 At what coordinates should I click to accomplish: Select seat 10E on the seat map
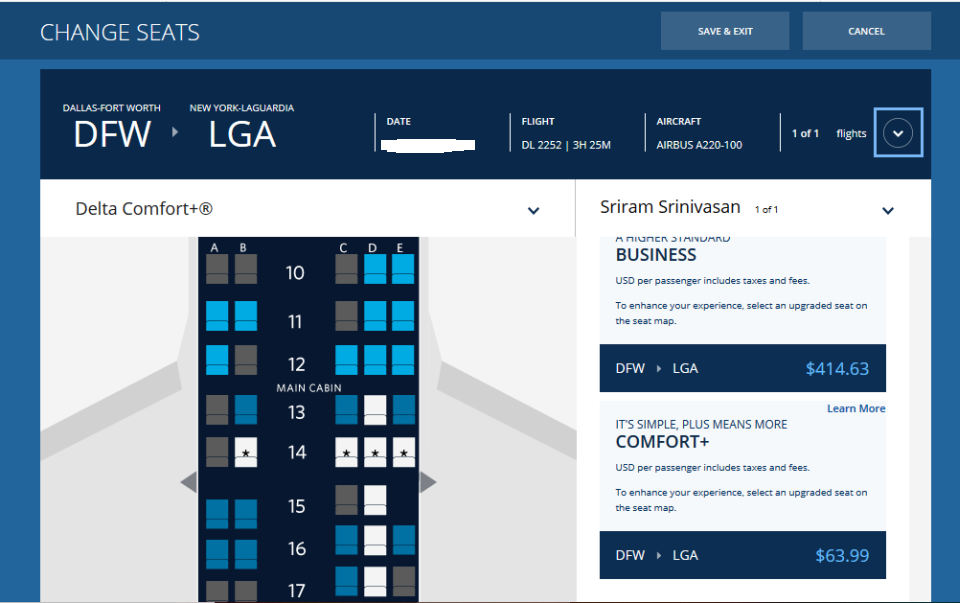click(403, 269)
